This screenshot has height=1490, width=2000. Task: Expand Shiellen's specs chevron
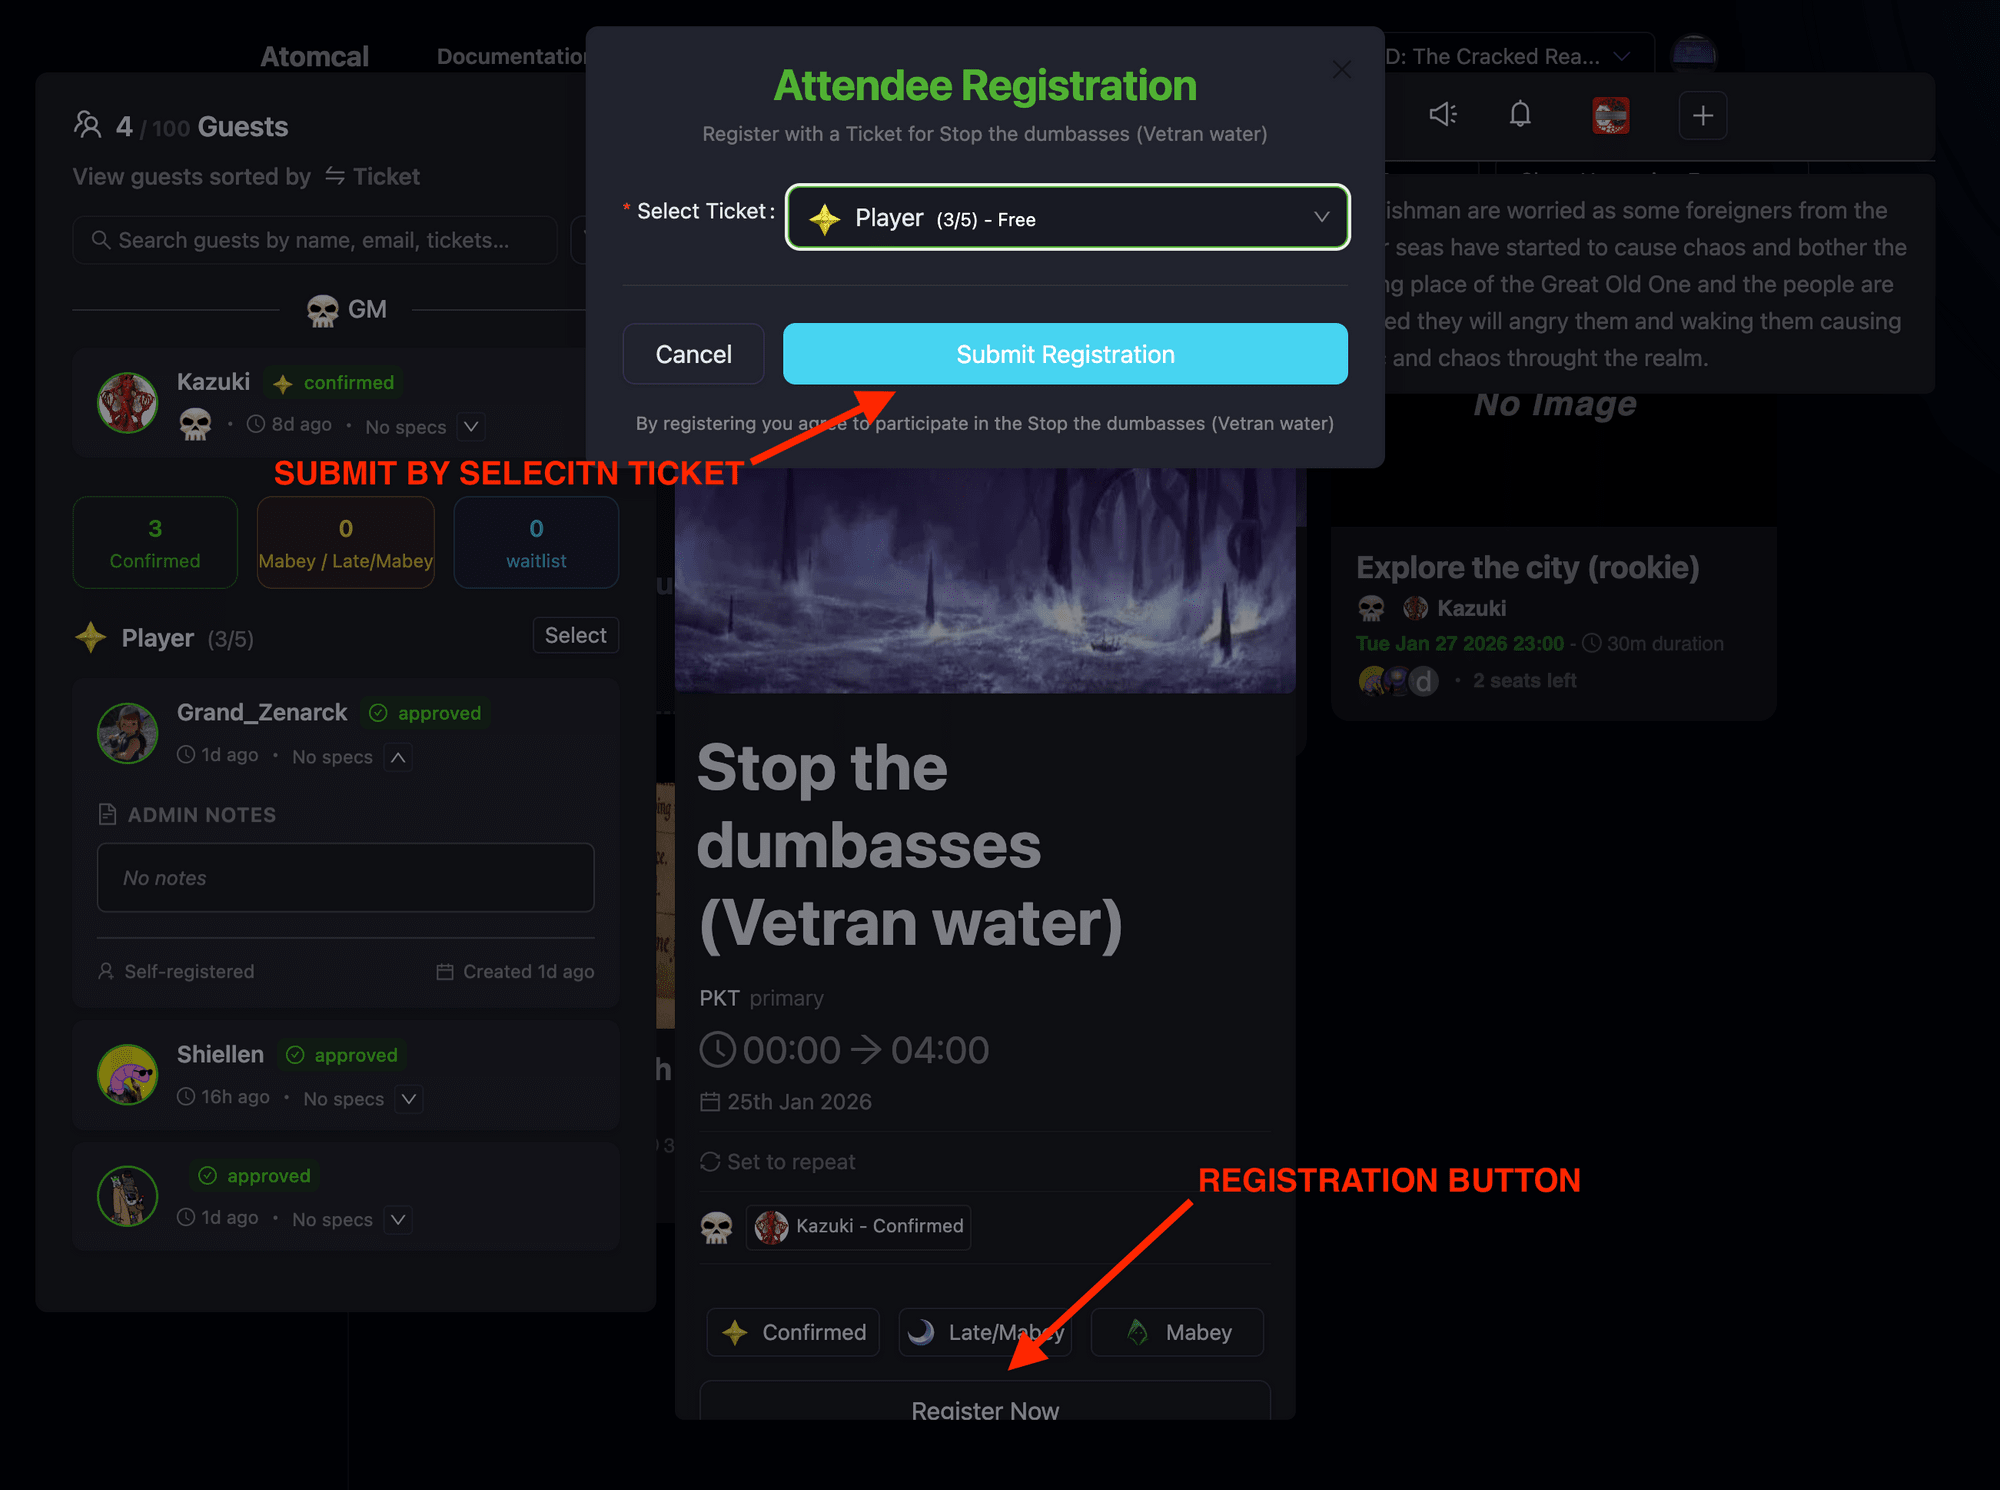[x=409, y=1099]
